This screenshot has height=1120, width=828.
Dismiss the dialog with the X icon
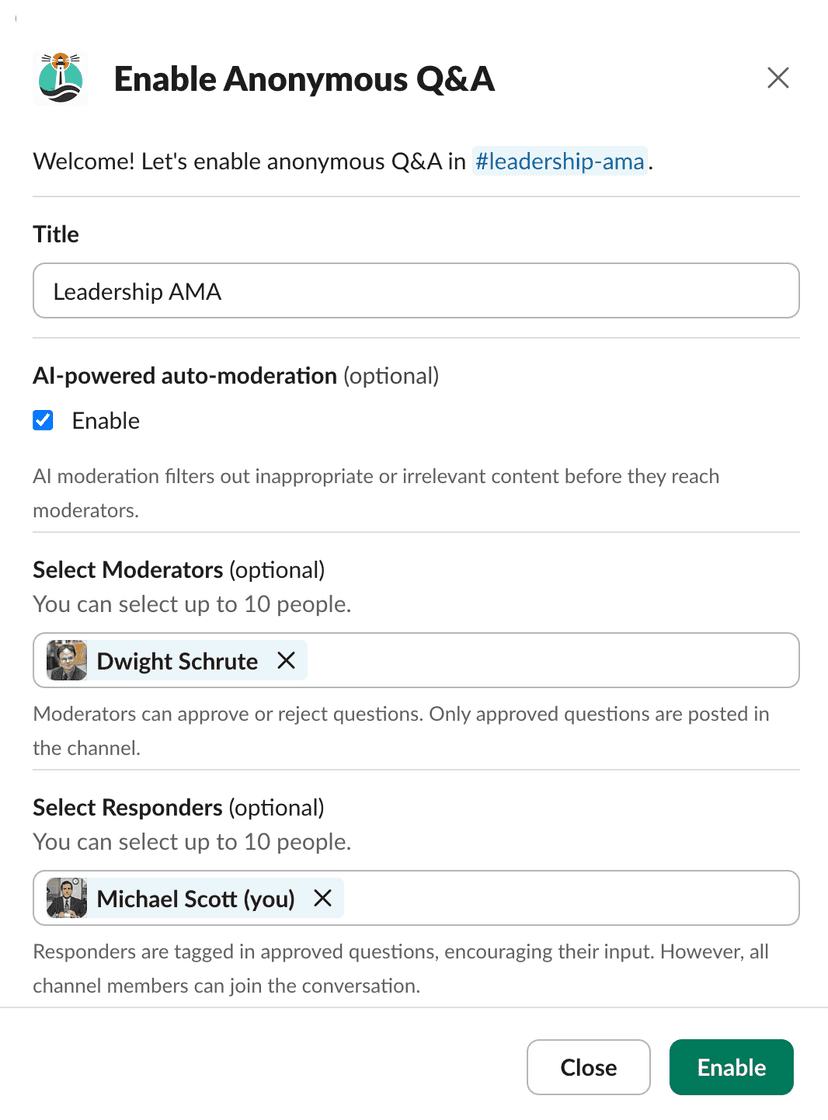[778, 77]
